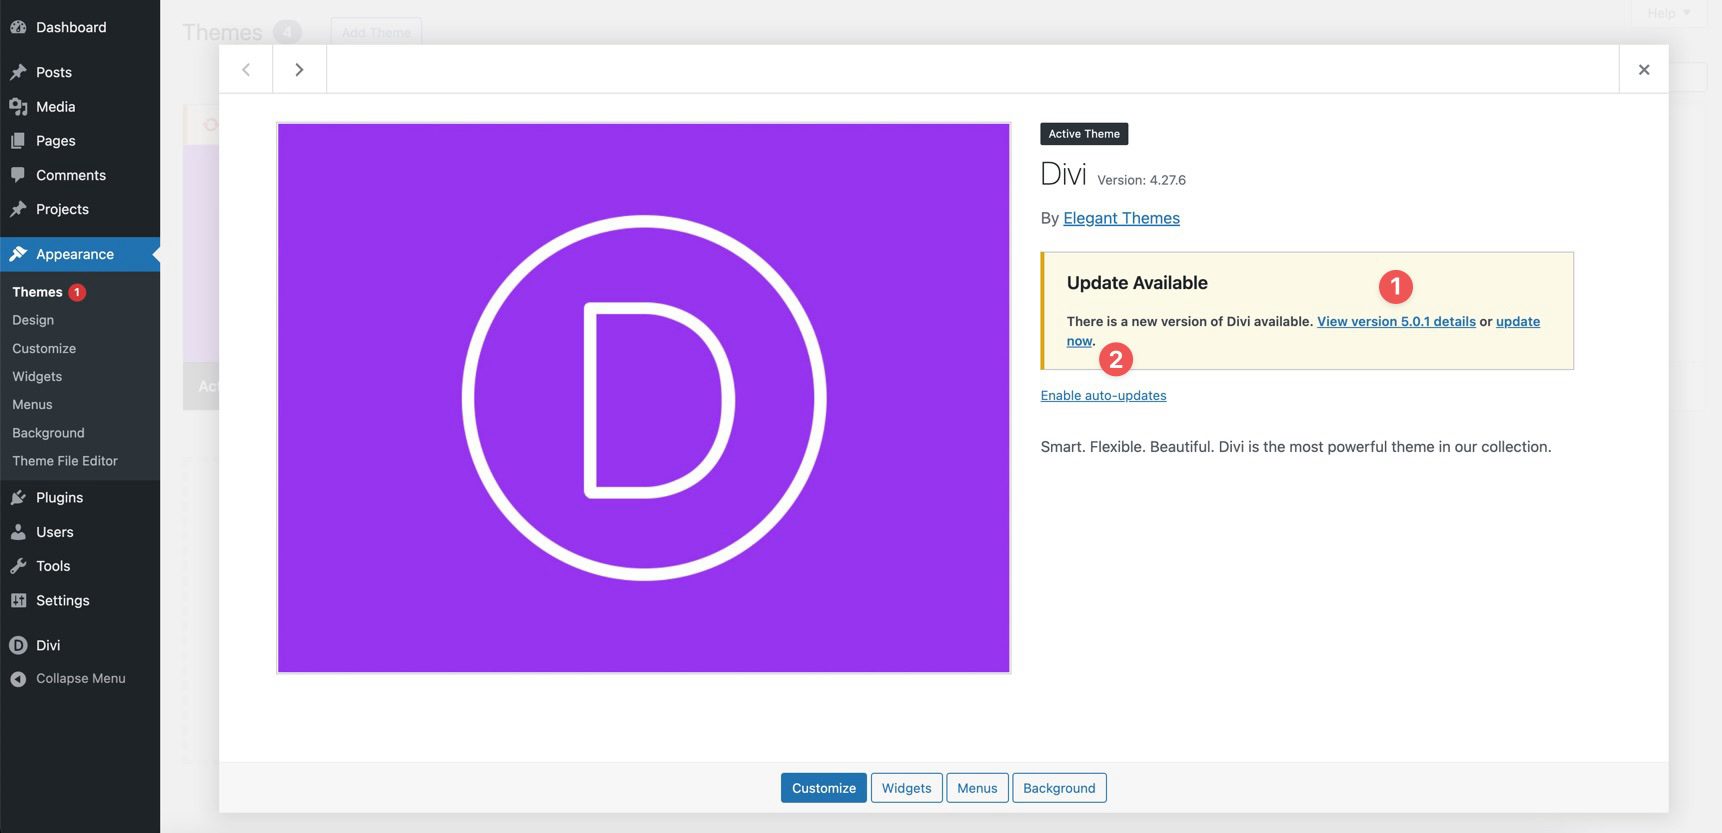Click the Widgets button in footer

pos(906,788)
